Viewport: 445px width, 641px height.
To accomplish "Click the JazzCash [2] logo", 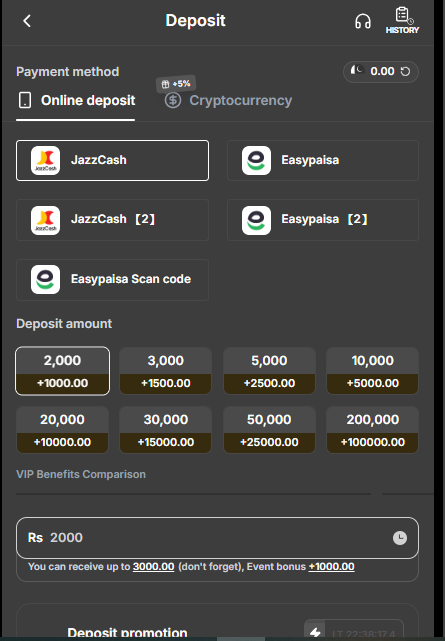I will (x=45, y=220).
